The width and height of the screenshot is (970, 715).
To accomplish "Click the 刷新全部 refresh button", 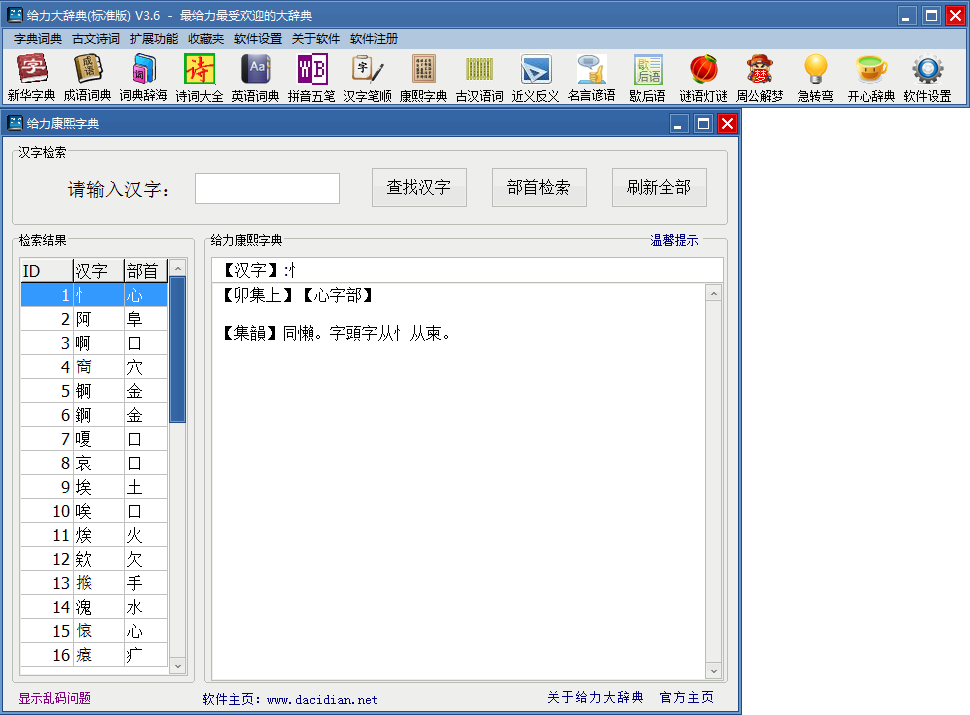I will pos(659,187).
